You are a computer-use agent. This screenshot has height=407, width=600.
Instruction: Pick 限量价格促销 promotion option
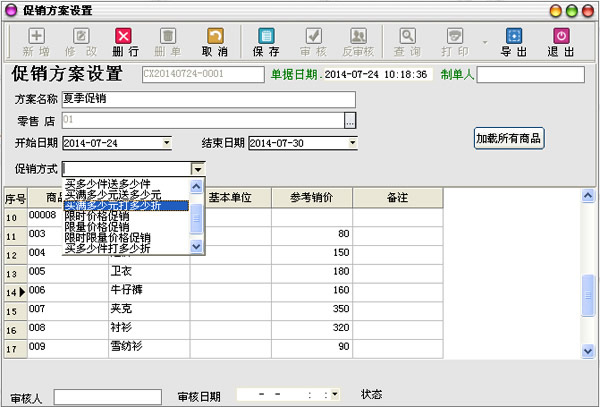pyautogui.click(x=97, y=227)
